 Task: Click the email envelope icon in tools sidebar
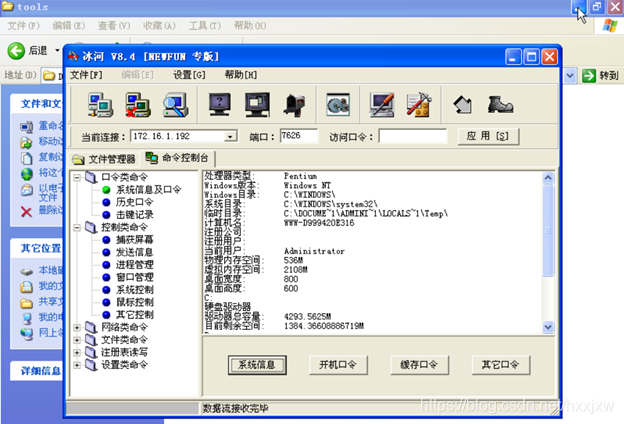click(x=27, y=190)
